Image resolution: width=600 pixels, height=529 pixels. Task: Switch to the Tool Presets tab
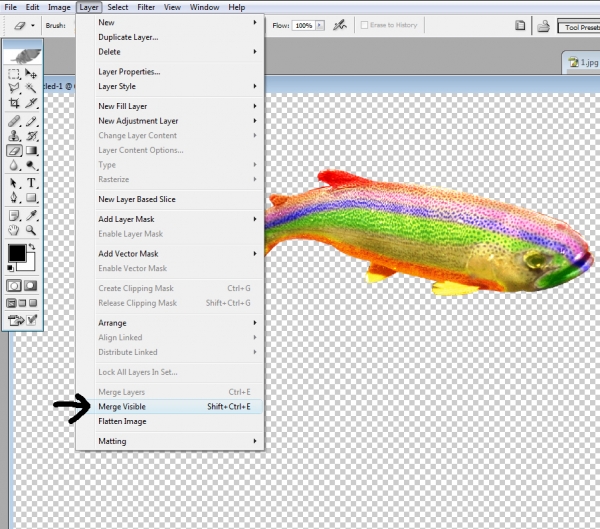click(x=580, y=28)
